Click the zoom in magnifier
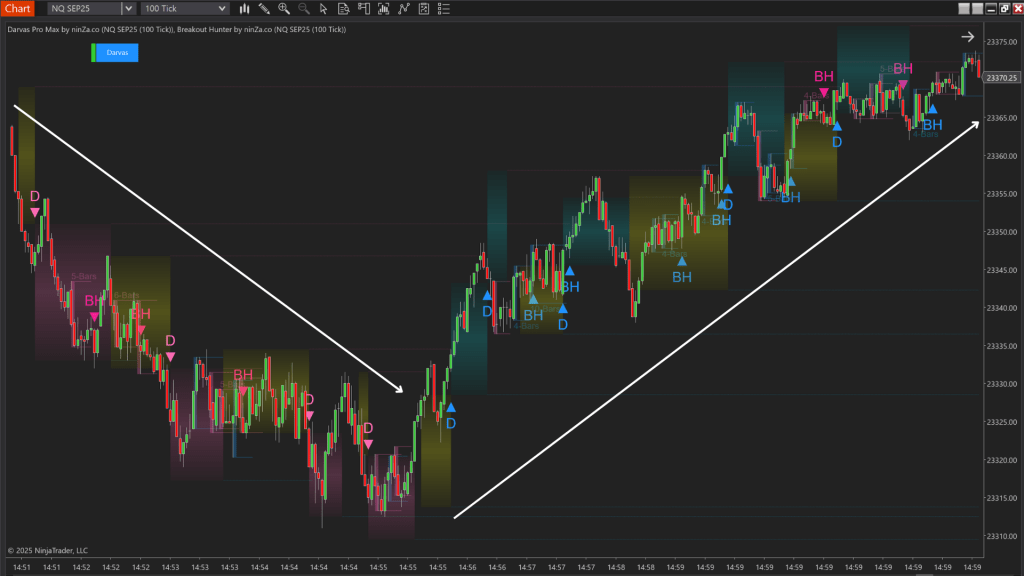The image size is (1024, 576). click(x=284, y=9)
